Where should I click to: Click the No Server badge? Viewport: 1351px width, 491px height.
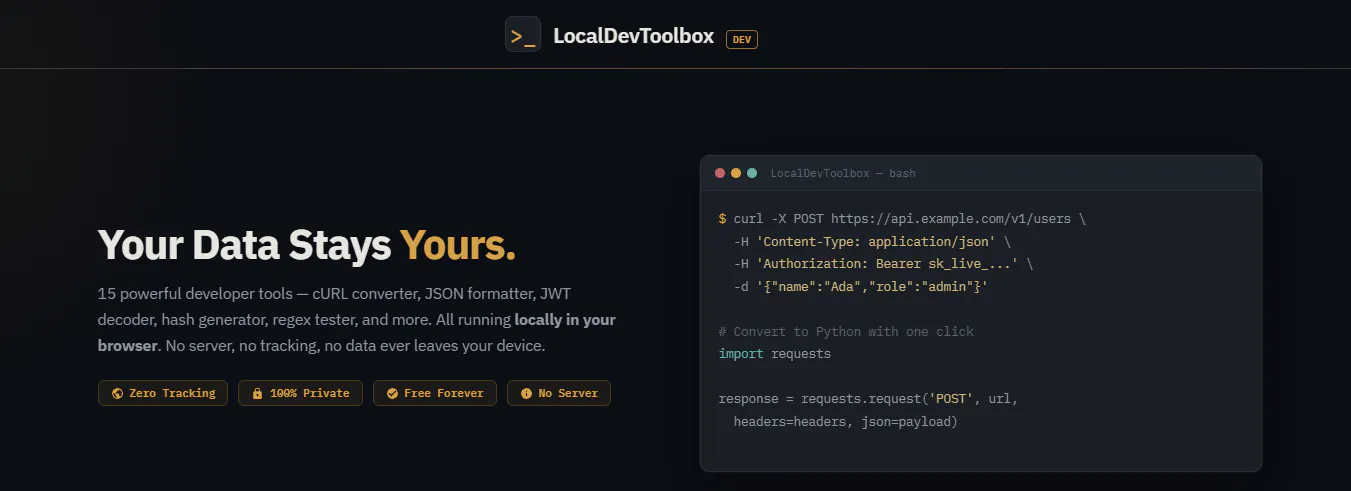(x=559, y=393)
